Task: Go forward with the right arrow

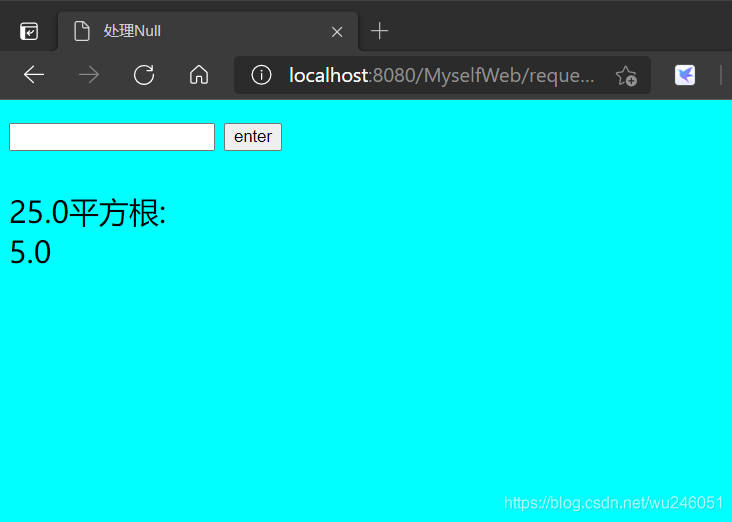Action: (x=89, y=75)
